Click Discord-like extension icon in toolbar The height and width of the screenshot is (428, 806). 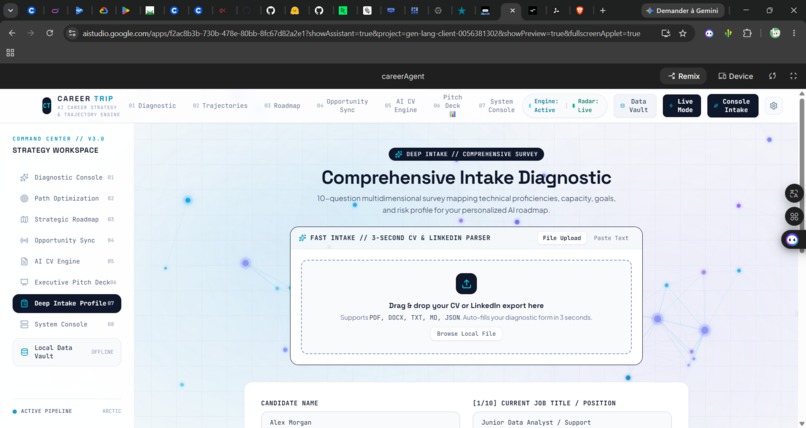click(x=709, y=33)
